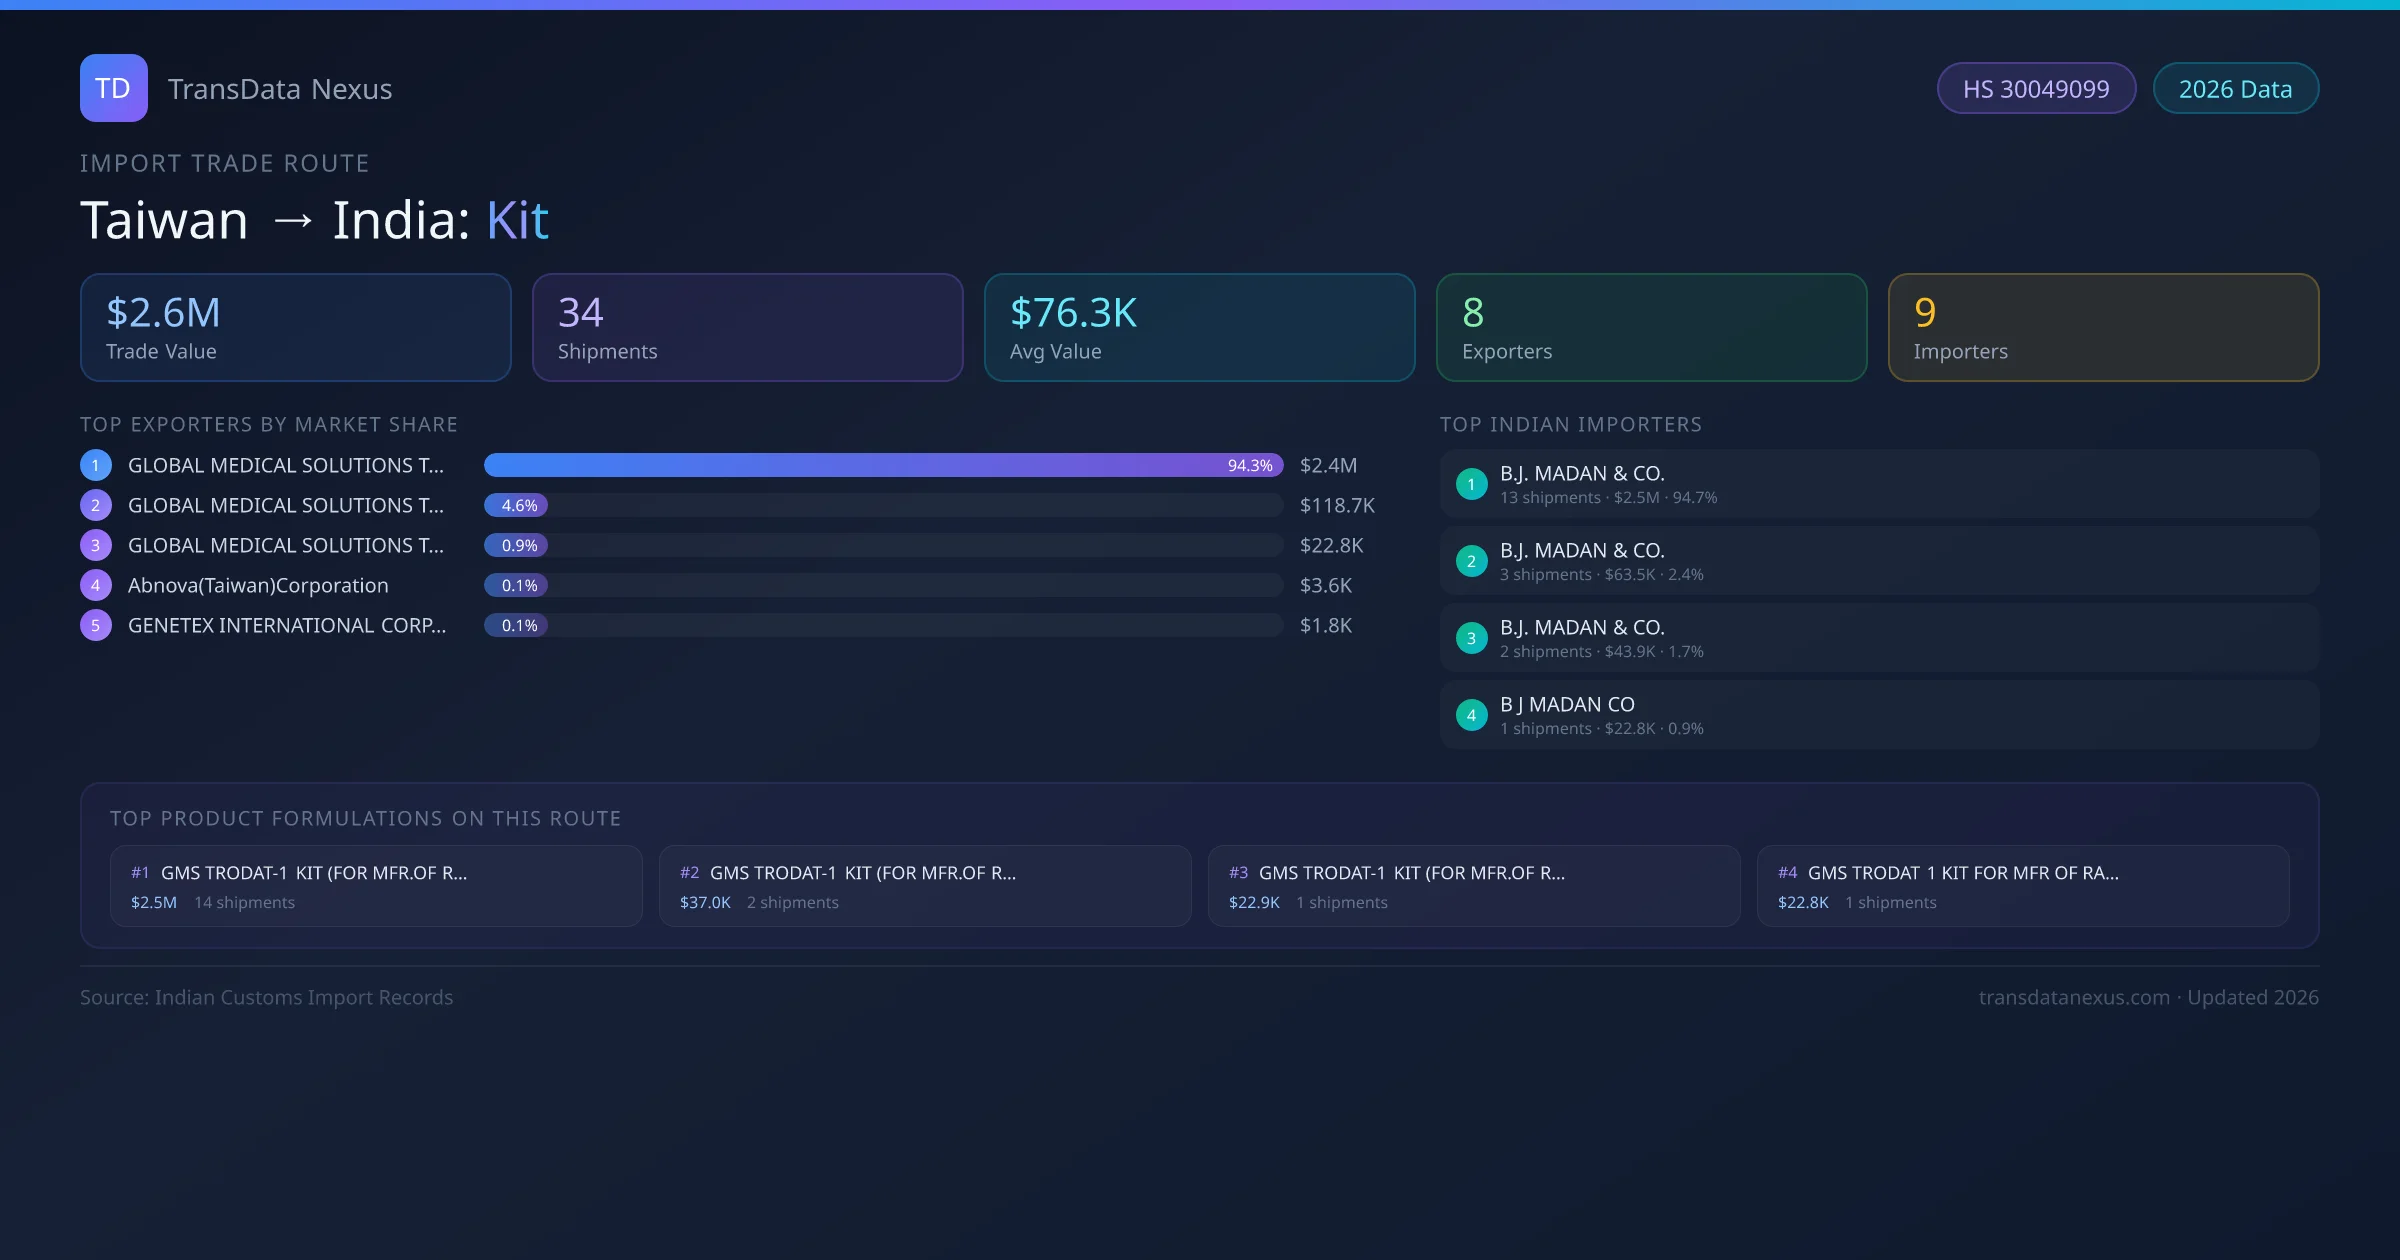Open the $76.3K Avg Value card
This screenshot has width=2400, height=1260.
(1199, 327)
